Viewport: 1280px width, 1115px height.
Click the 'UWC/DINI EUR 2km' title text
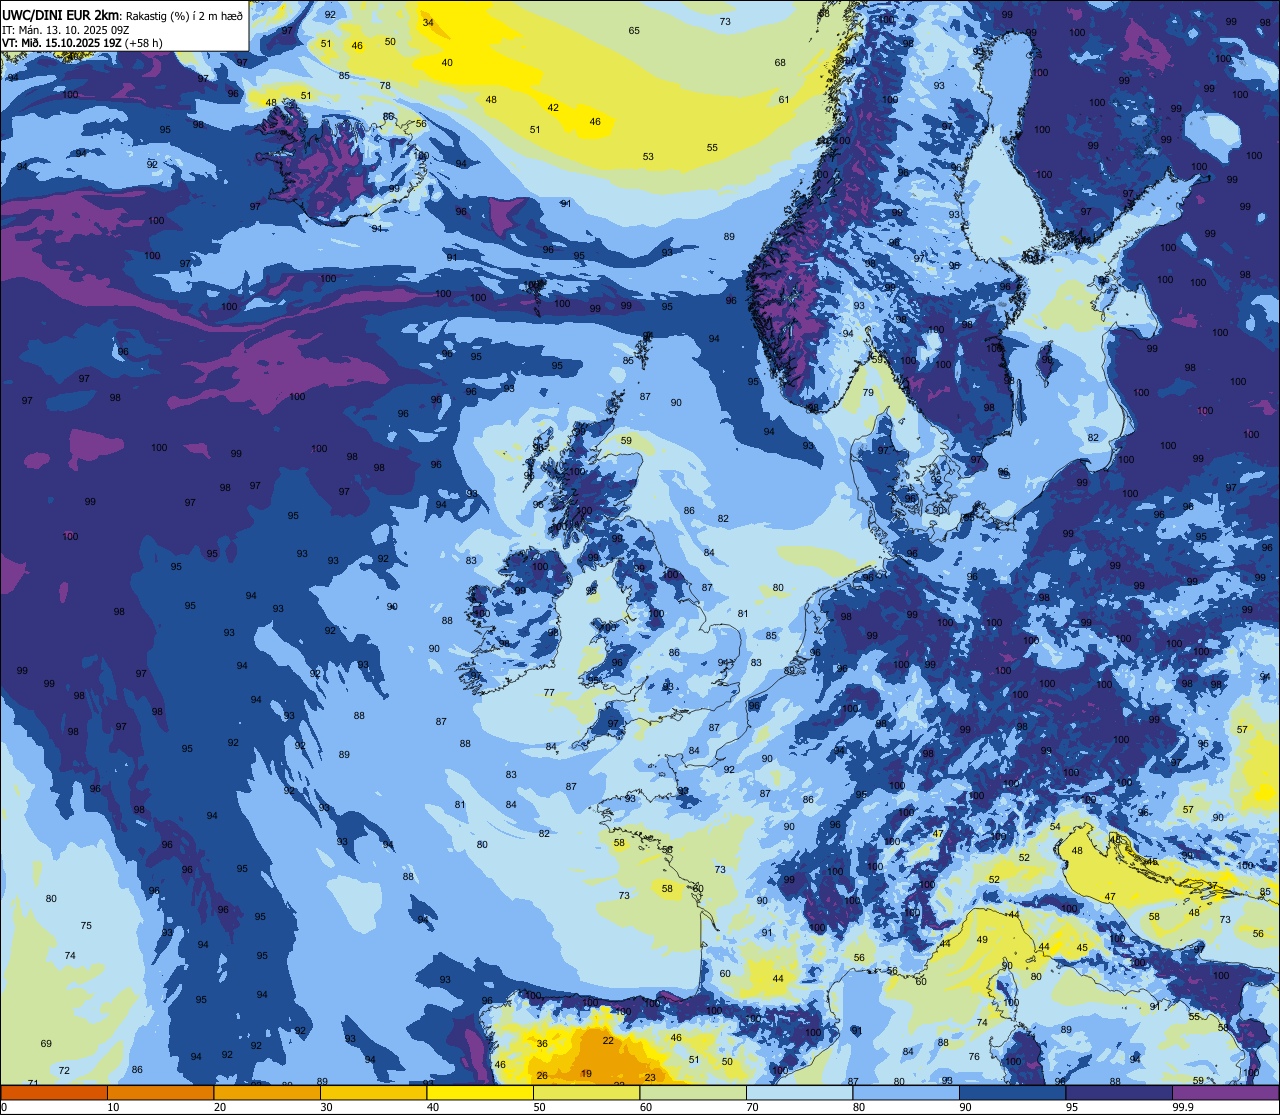(60, 15)
